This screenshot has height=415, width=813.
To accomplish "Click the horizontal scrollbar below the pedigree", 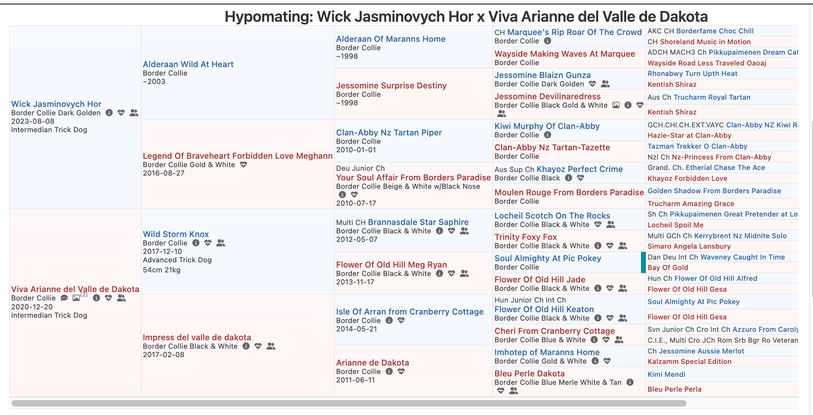I will click(x=348, y=403).
